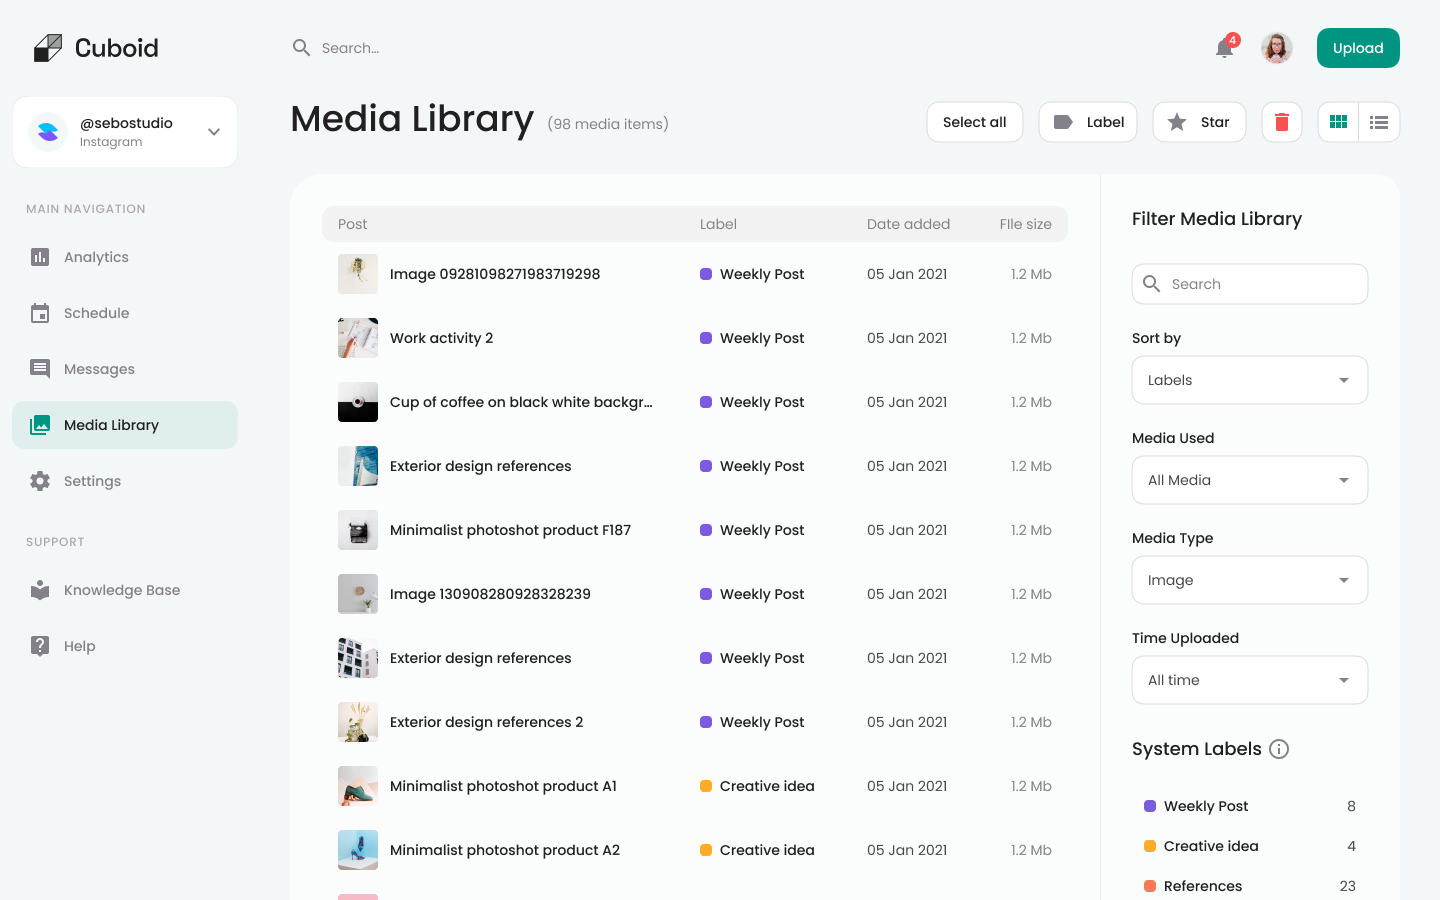Expand the Media Type dropdown showing Image
Screen dimensions: 1440x900
click(x=1249, y=580)
